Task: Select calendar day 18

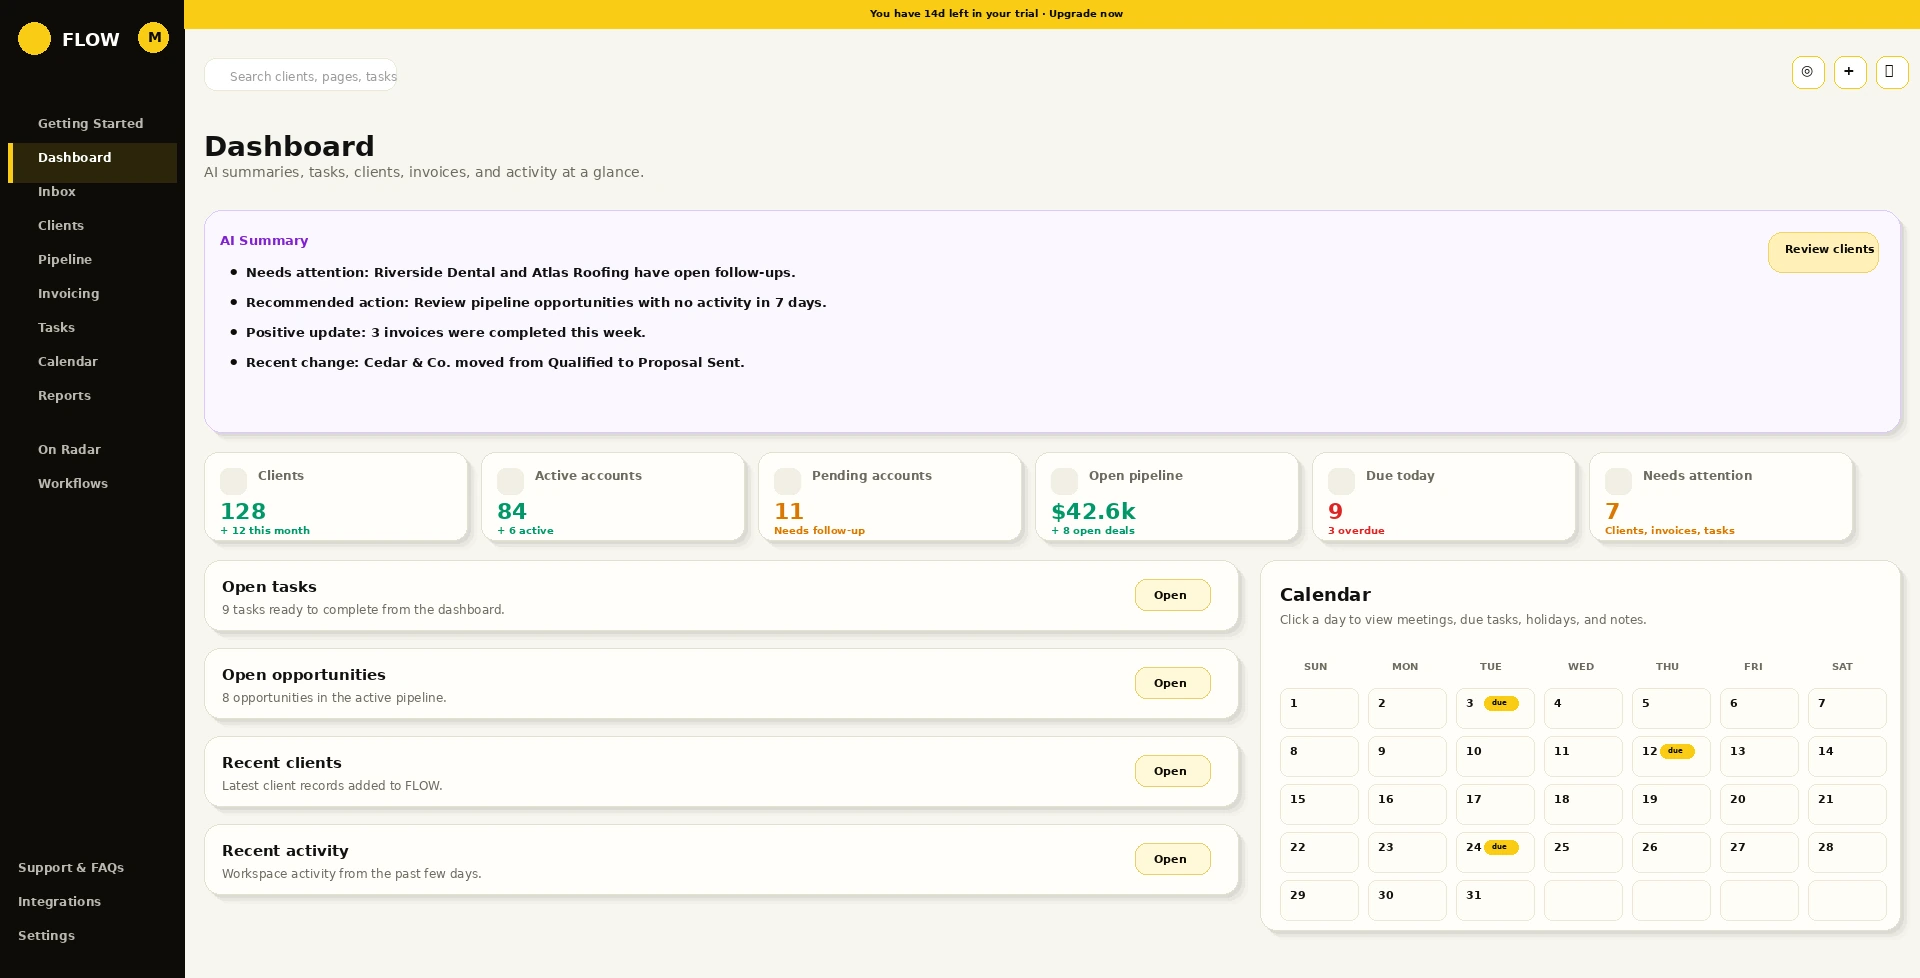Action: (1583, 804)
